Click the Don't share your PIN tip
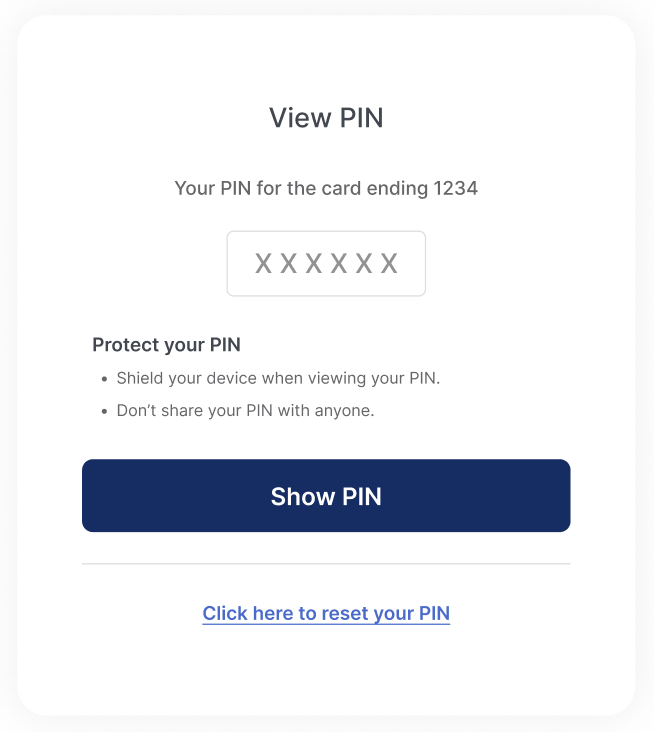 tap(245, 410)
